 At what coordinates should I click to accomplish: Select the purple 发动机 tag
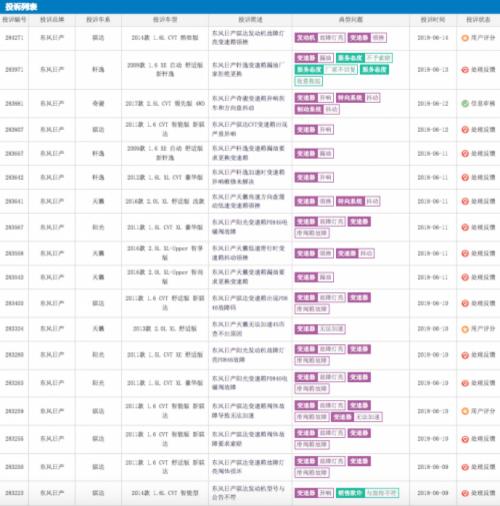(x=306, y=38)
